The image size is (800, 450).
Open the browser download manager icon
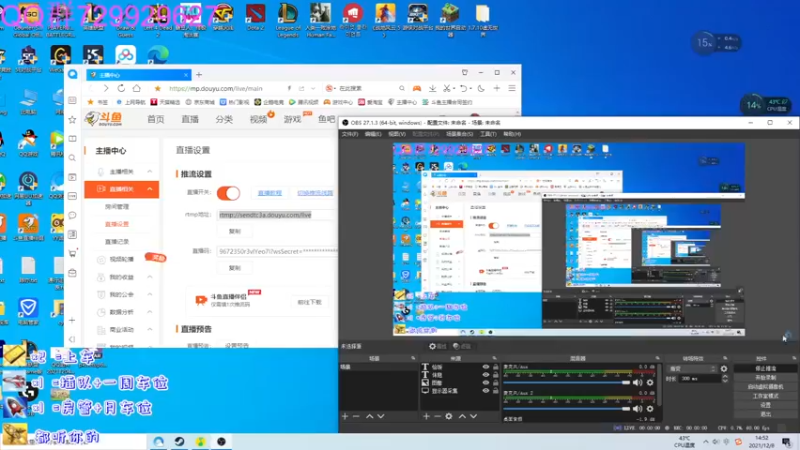pyautogui.click(x=432, y=88)
